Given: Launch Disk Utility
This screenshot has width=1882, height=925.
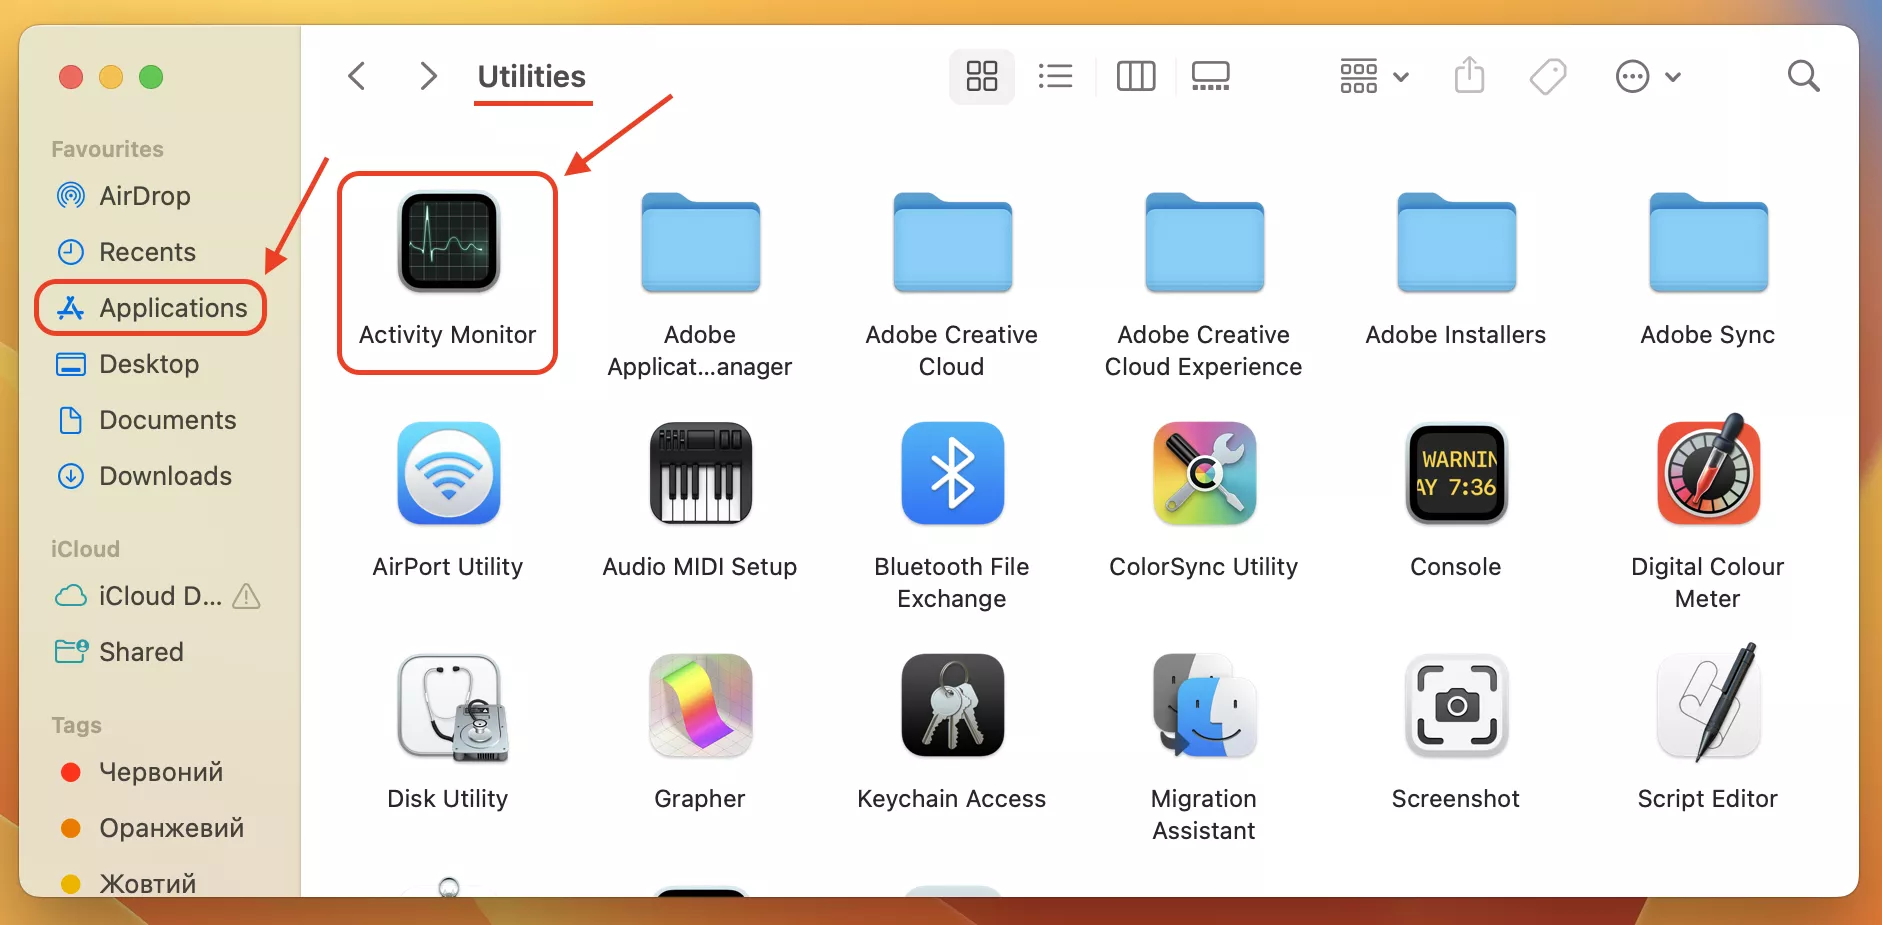Looking at the screenshot, I should (447, 707).
